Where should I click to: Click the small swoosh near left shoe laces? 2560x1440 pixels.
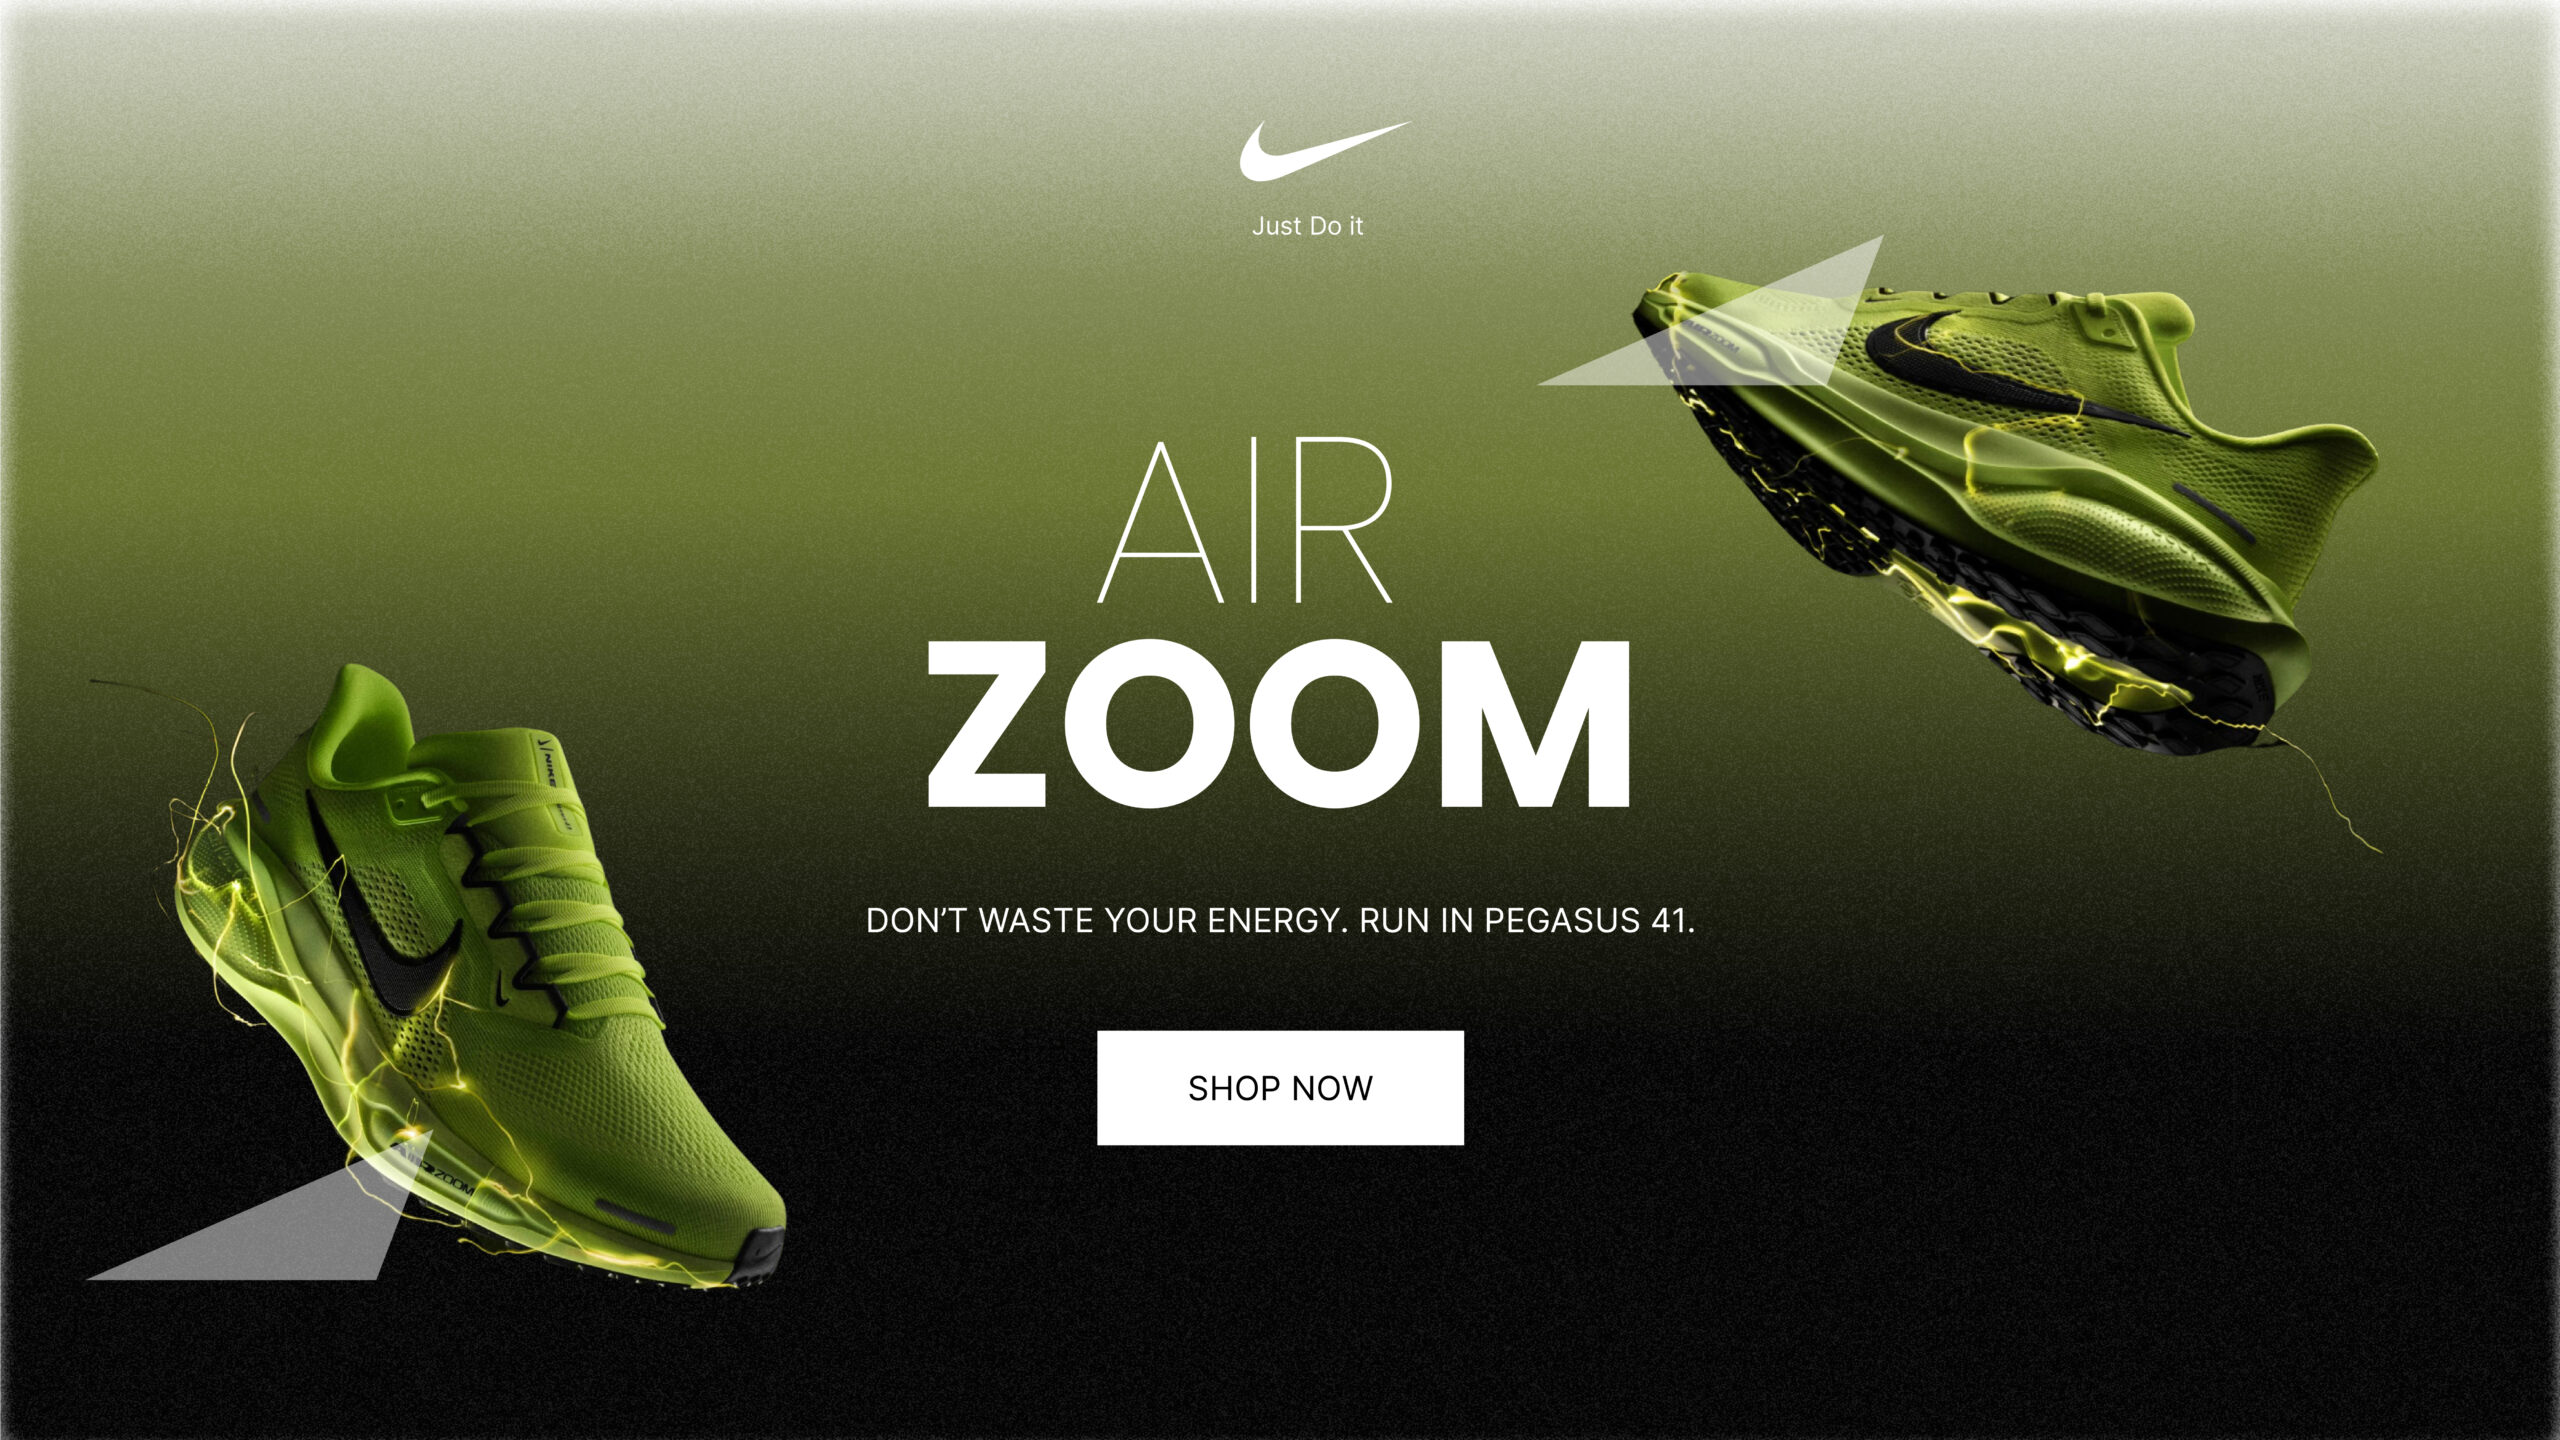(504, 990)
